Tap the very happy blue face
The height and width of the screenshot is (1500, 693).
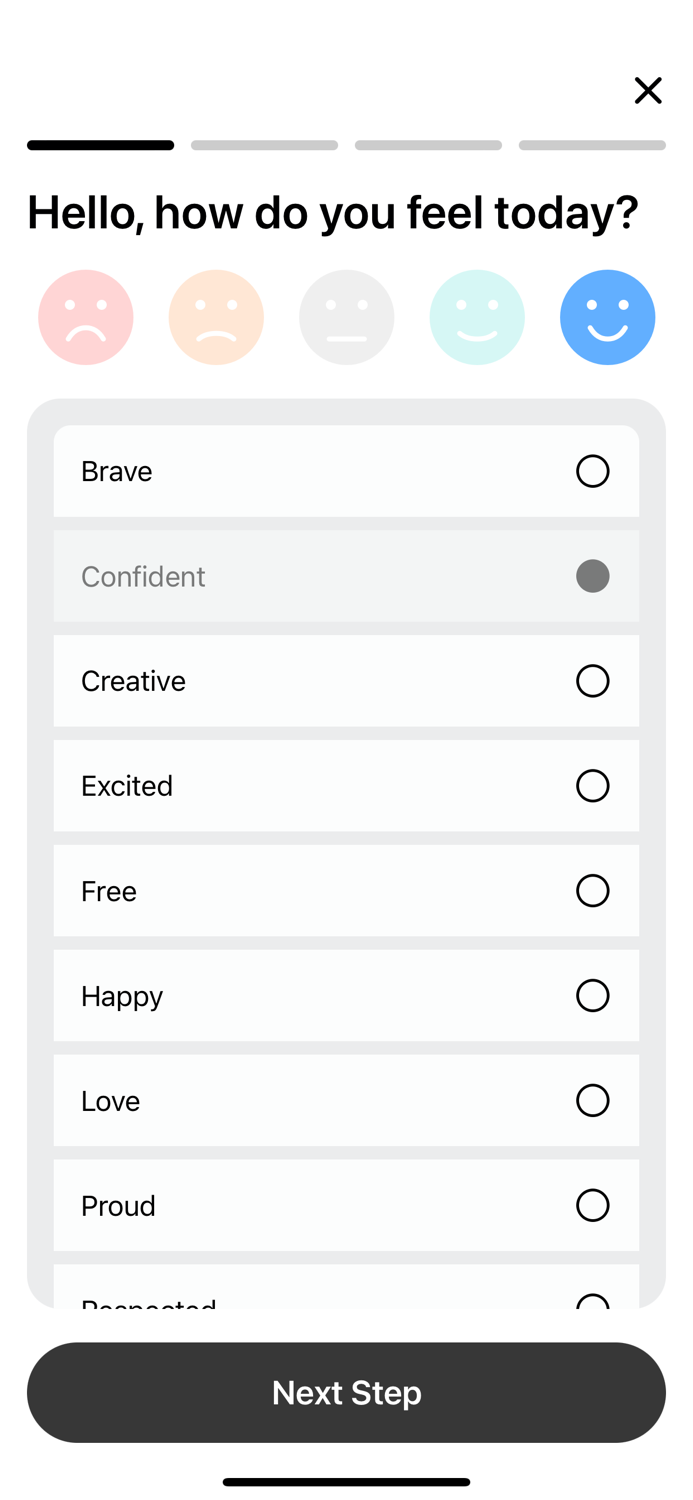tap(607, 317)
